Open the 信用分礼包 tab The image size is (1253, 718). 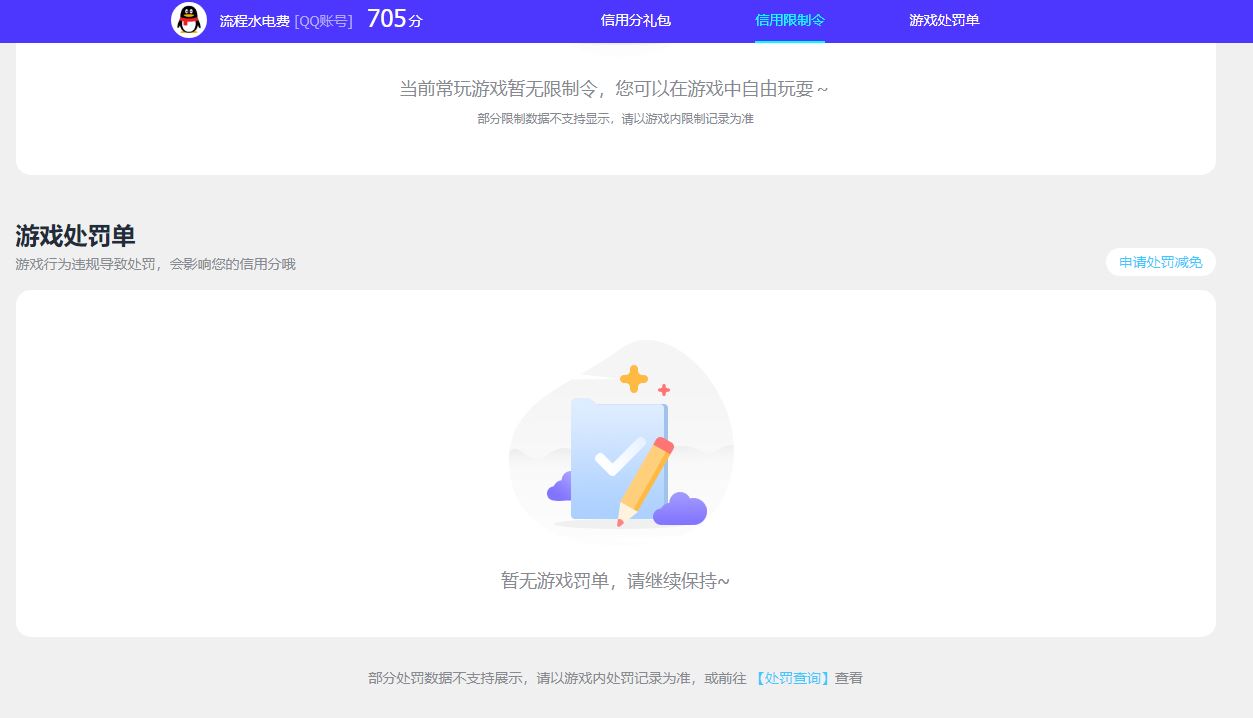point(635,20)
